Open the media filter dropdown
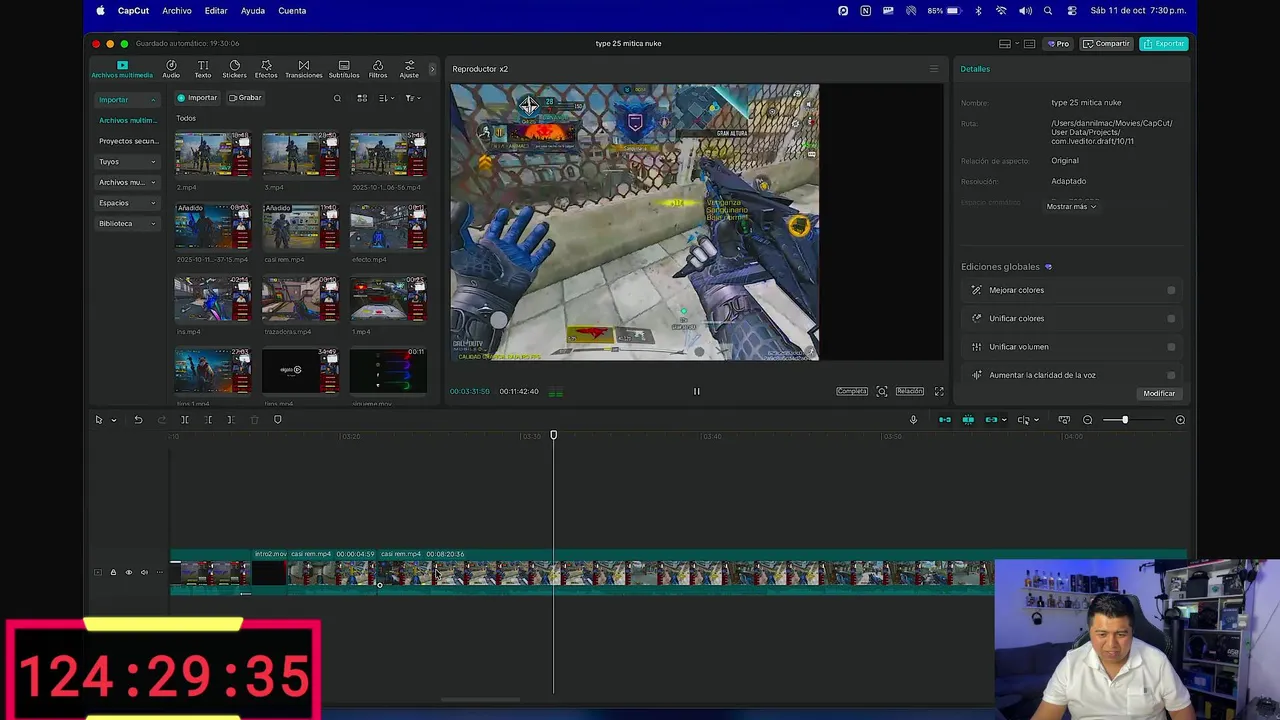Viewport: 1280px width, 720px height. pos(413,98)
